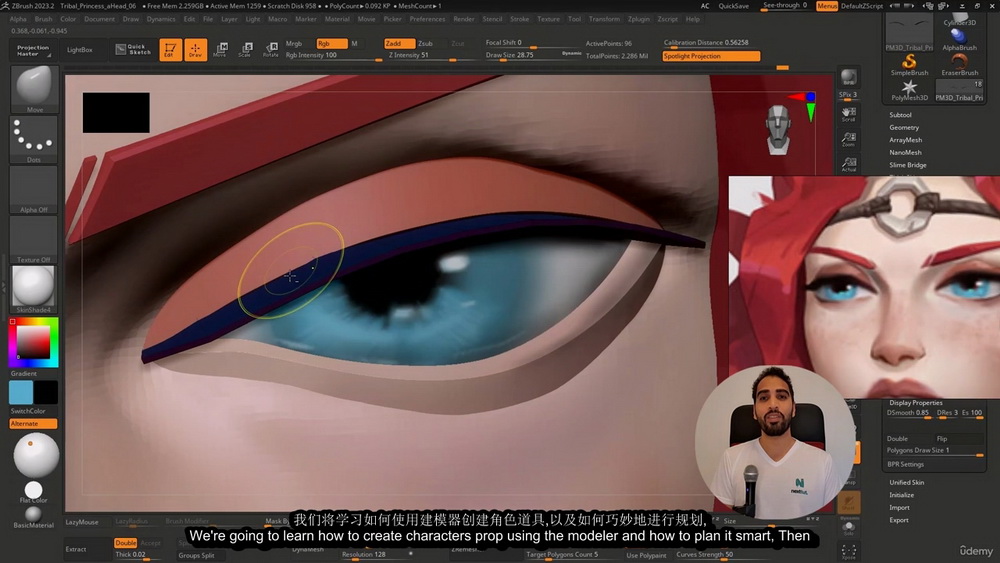Expand the Initialize section

tap(902, 495)
